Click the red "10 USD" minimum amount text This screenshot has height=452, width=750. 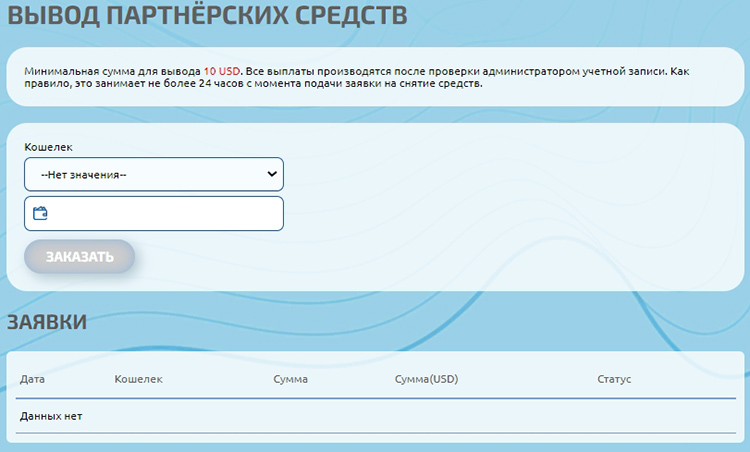pyautogui.click(x=222, y=72)
